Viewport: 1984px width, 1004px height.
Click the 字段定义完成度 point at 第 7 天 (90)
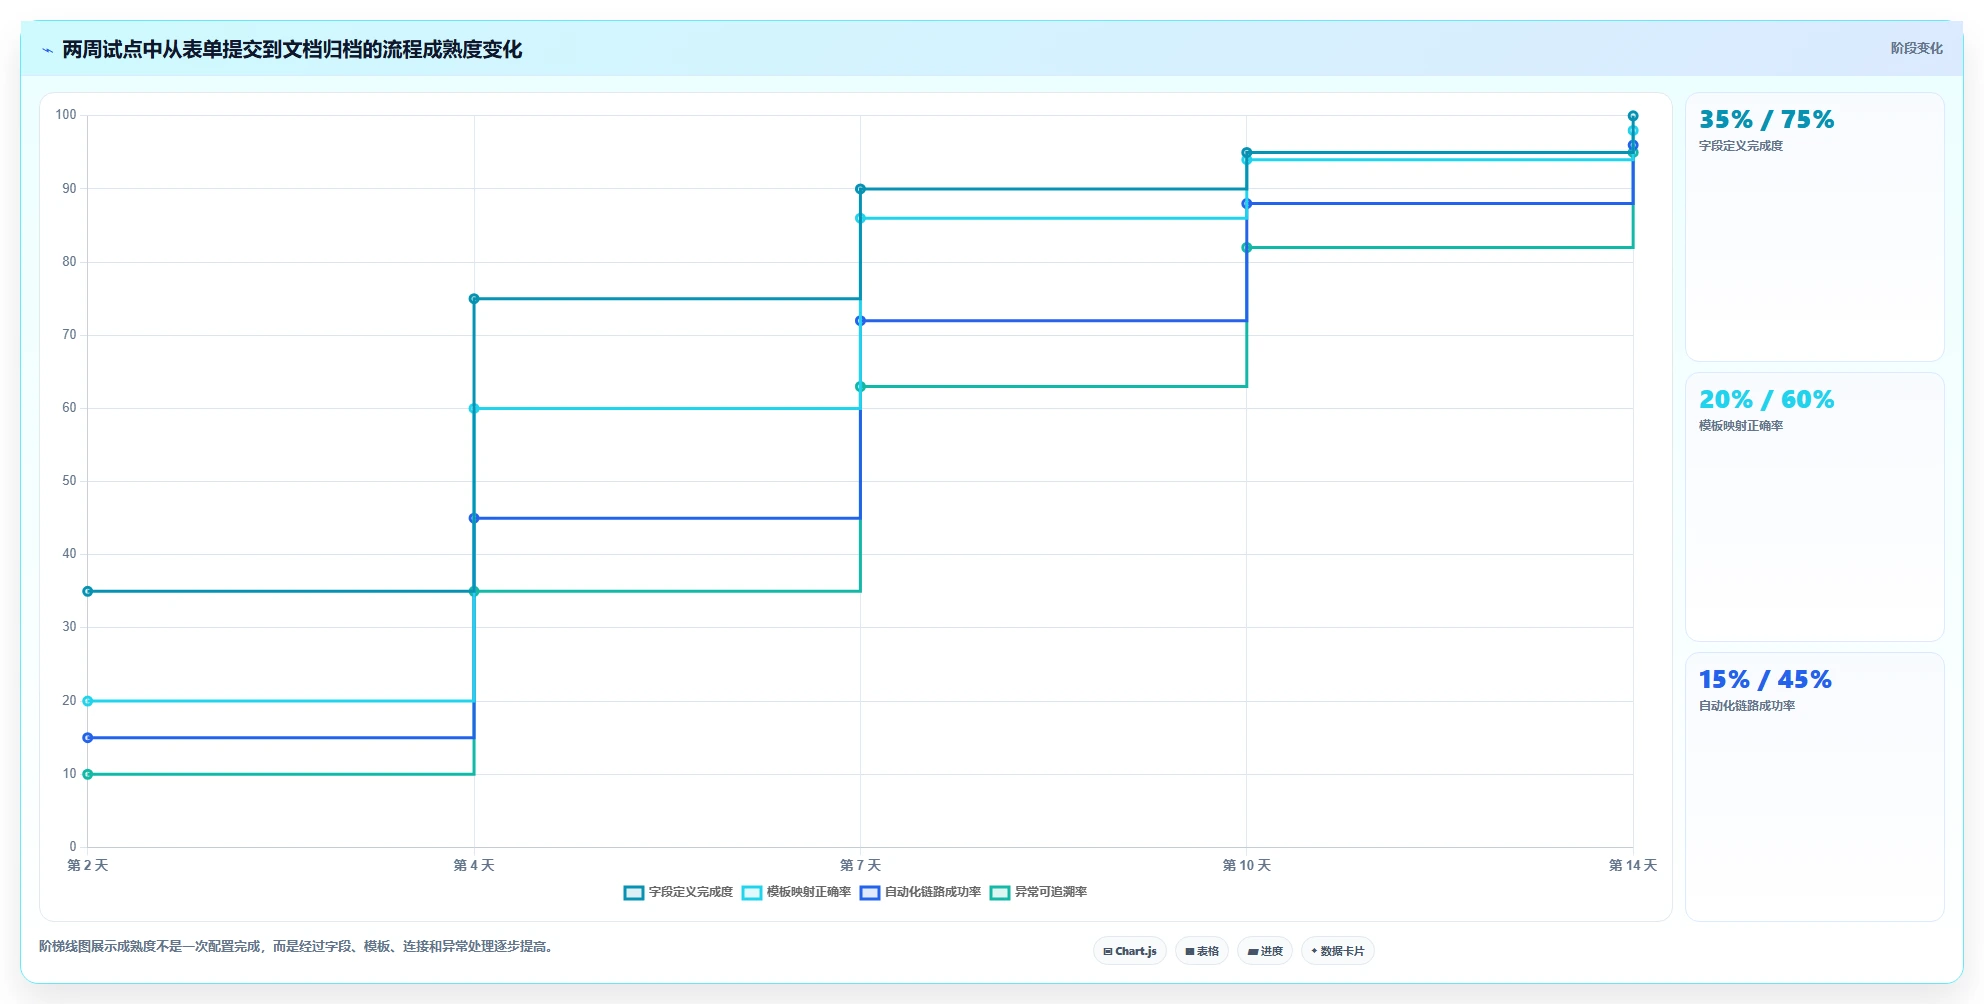coord(860,189)
